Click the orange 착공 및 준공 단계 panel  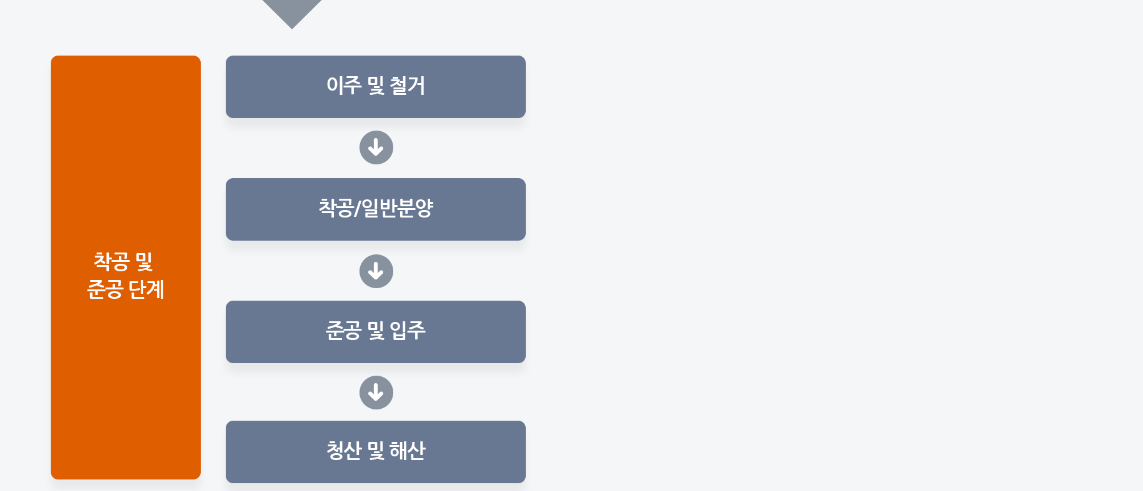[x=125, y=267]
